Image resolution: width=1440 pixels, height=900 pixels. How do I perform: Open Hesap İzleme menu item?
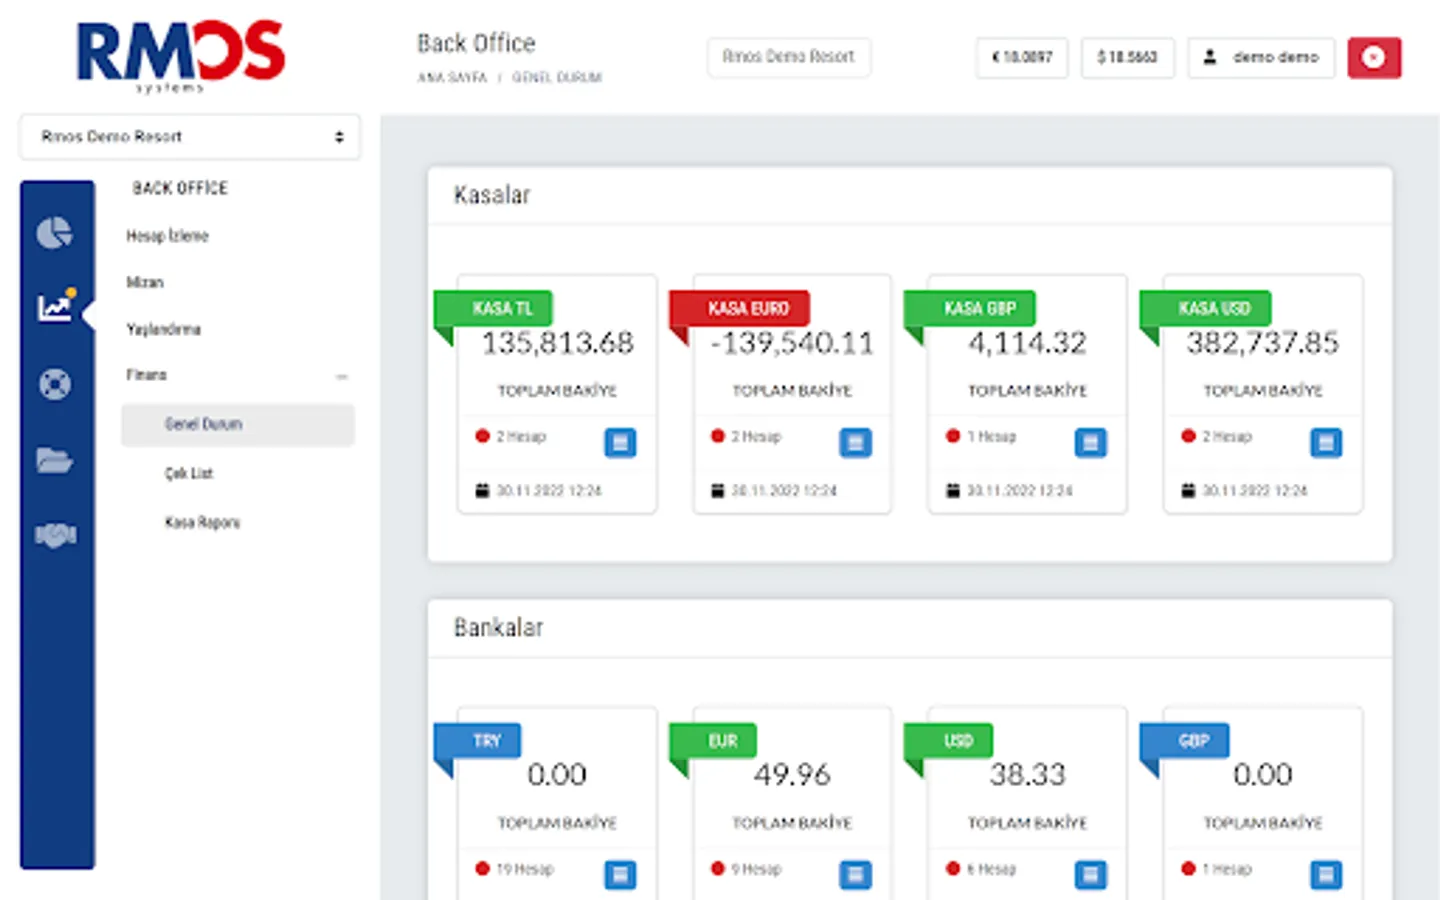(167, 236)
